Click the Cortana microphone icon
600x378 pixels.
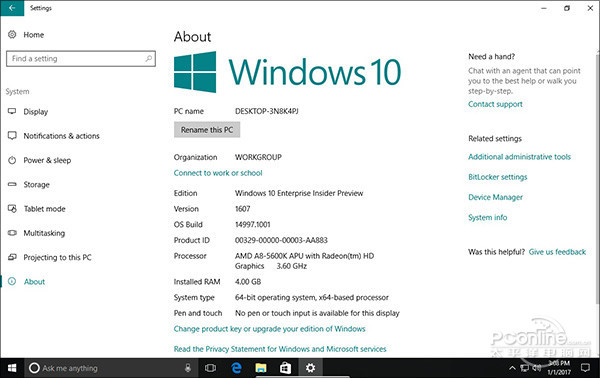pyautogui.click(x=188, y=368)
